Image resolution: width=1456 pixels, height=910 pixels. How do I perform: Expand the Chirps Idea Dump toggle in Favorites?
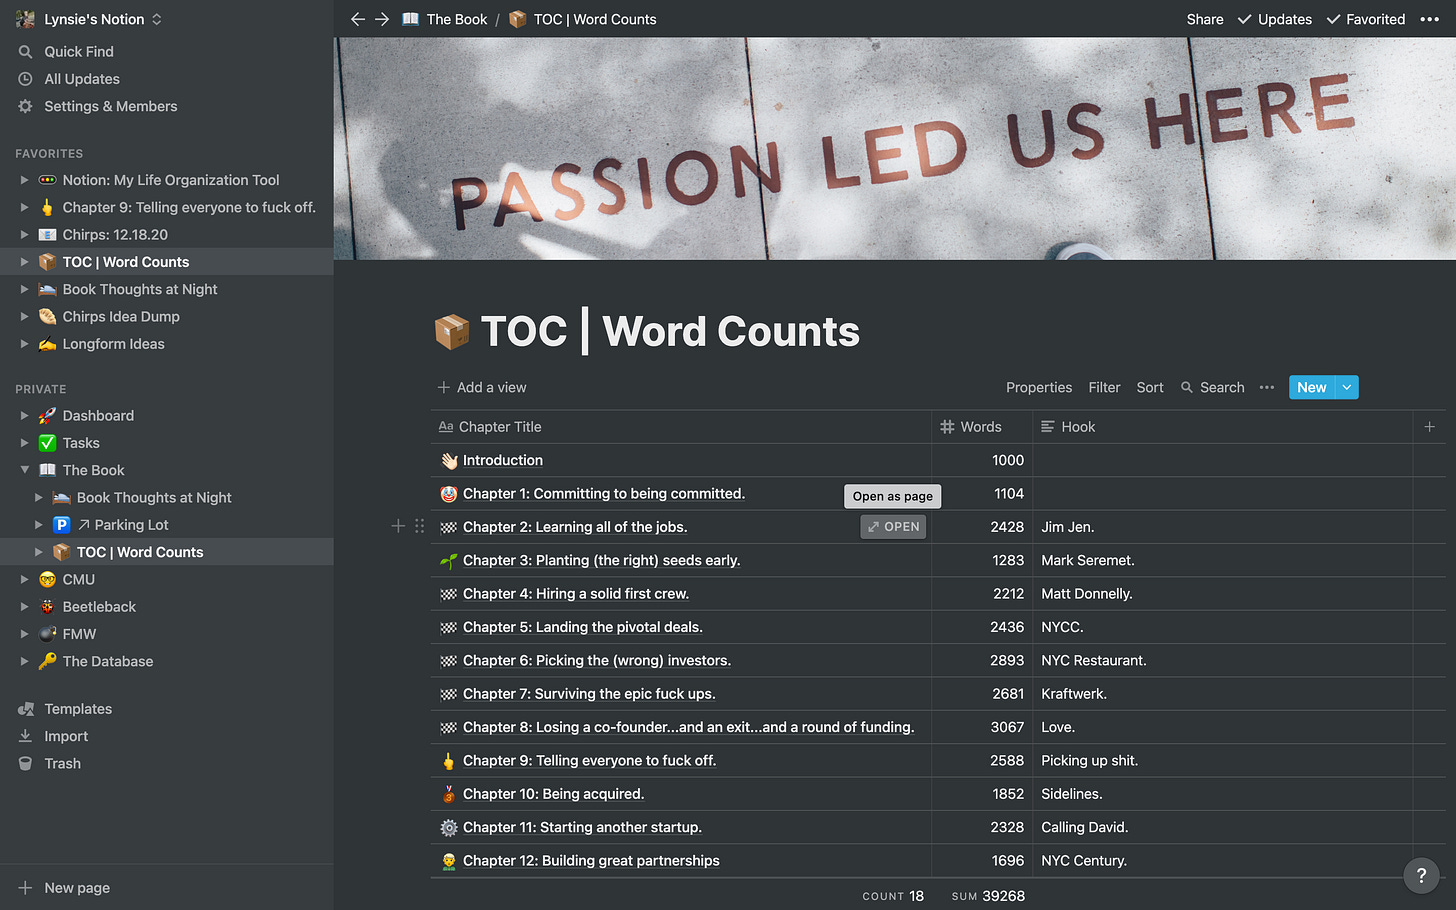[25, 317]
